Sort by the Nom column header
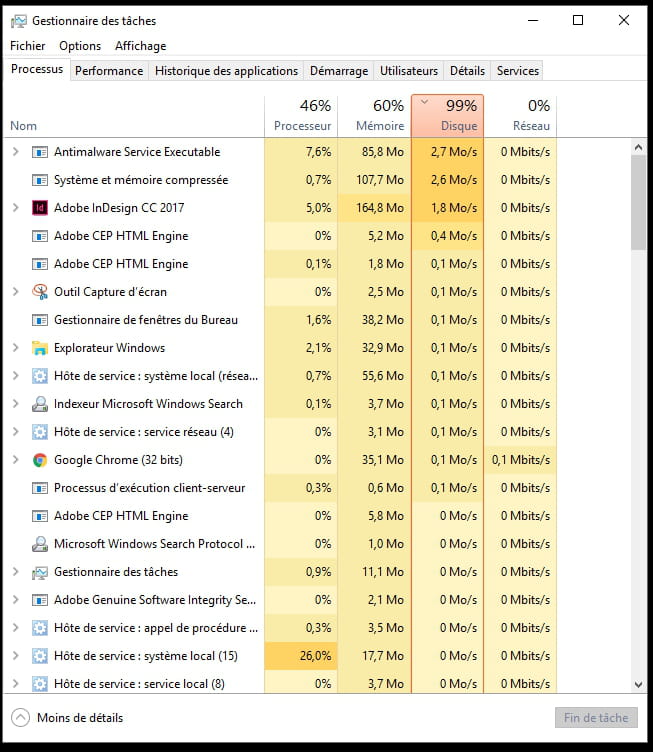Viewport: 653px width, 752px height. (134, 117)
